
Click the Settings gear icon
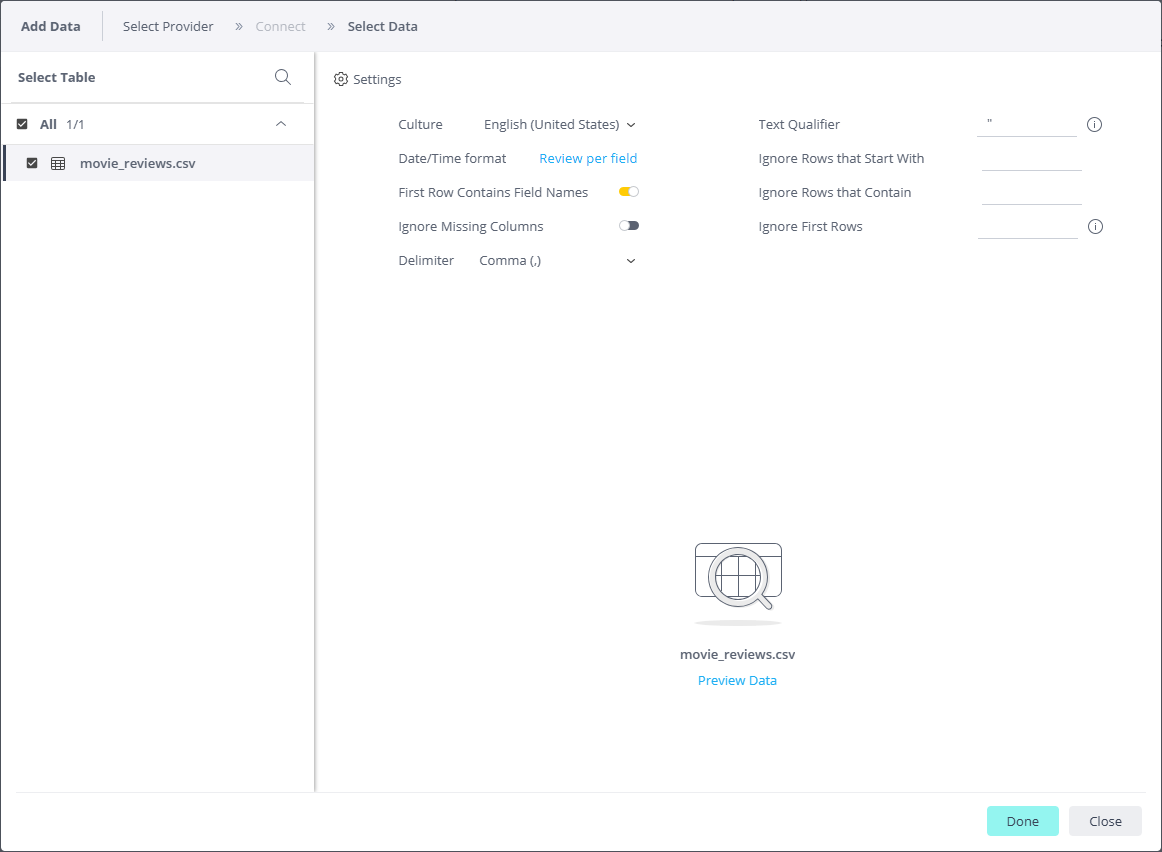[x=341, y=79]
